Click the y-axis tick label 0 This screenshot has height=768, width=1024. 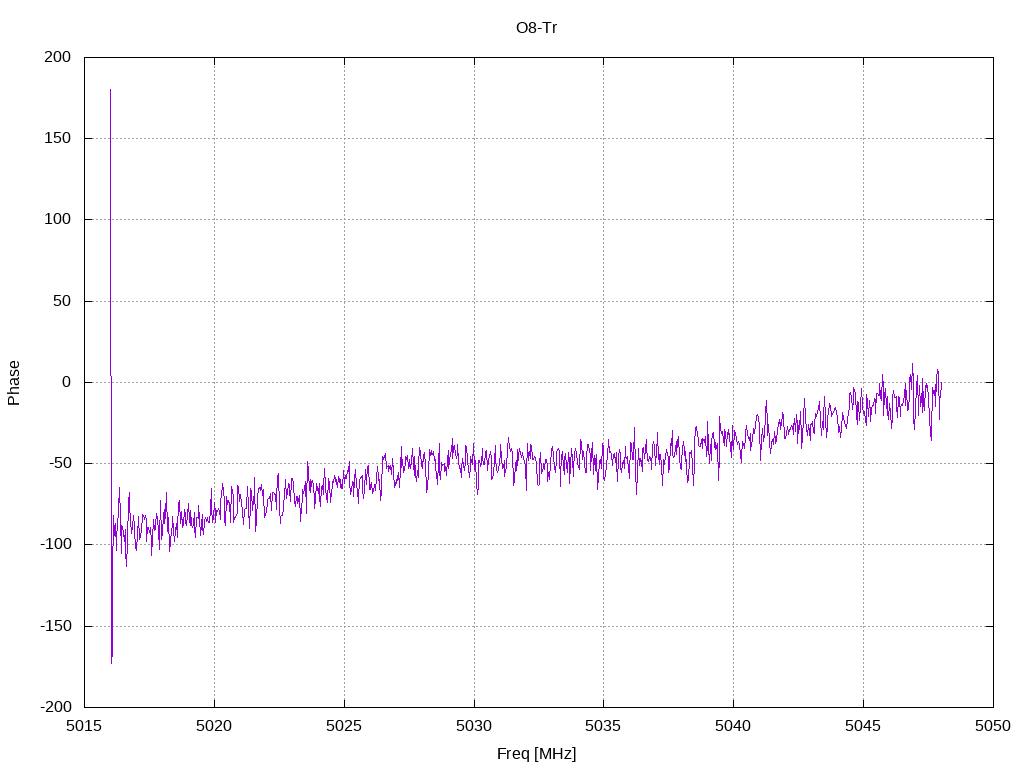click(67, 382)
